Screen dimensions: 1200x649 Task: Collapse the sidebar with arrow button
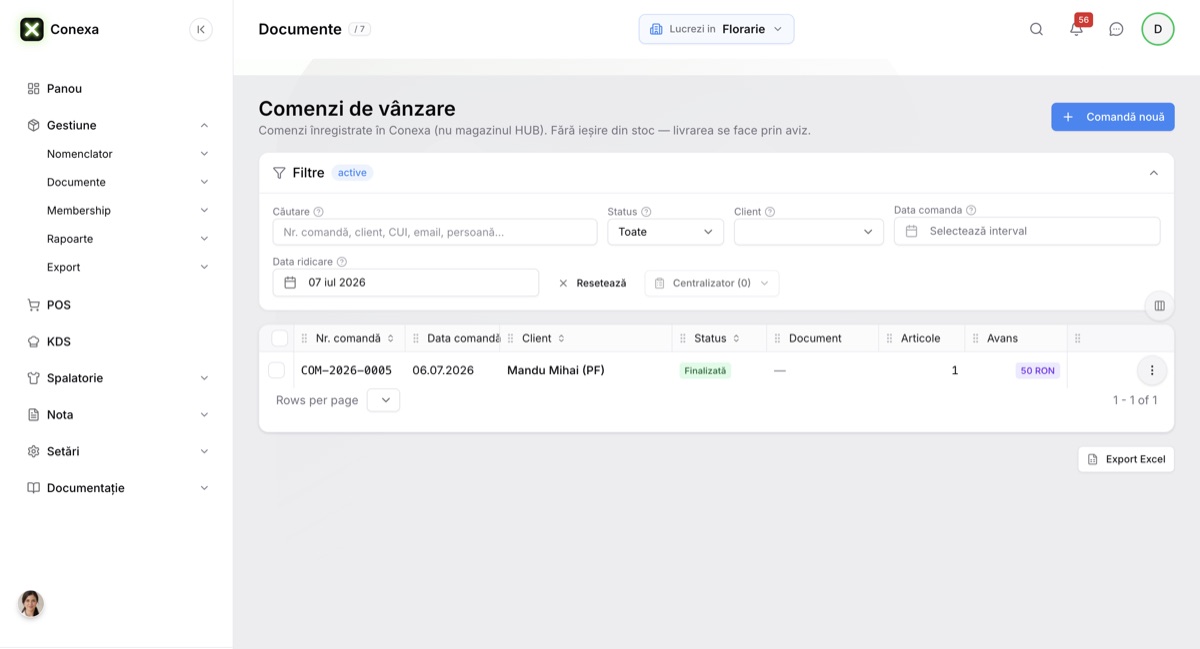coord(201,29)
